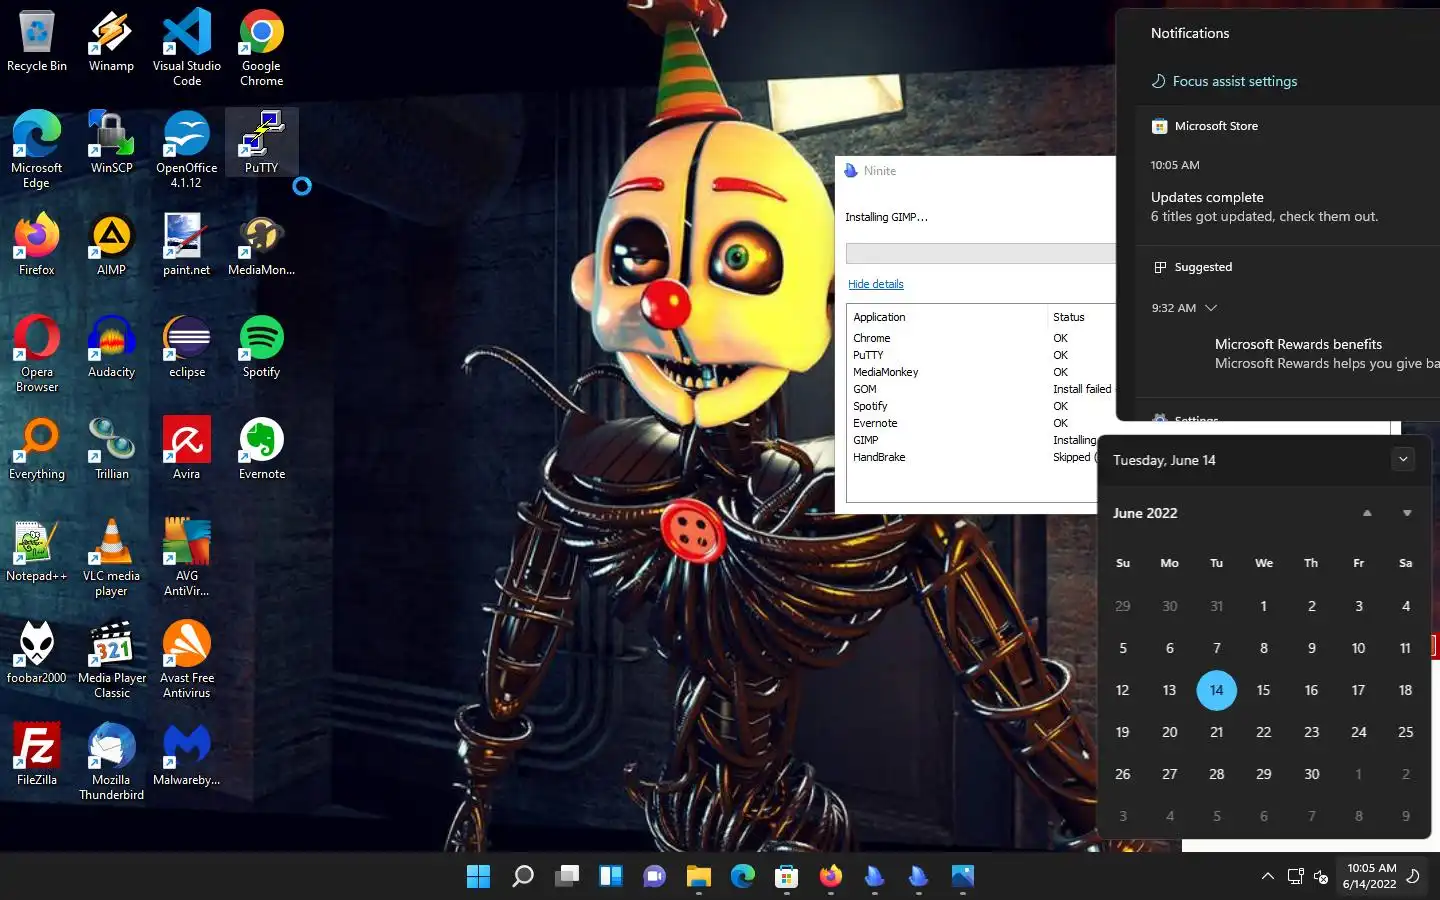The image size is (1440, 900).
Task: Open the Recycle Bin desktop icon
Action: pyautogui.click(x=37, y=42)
